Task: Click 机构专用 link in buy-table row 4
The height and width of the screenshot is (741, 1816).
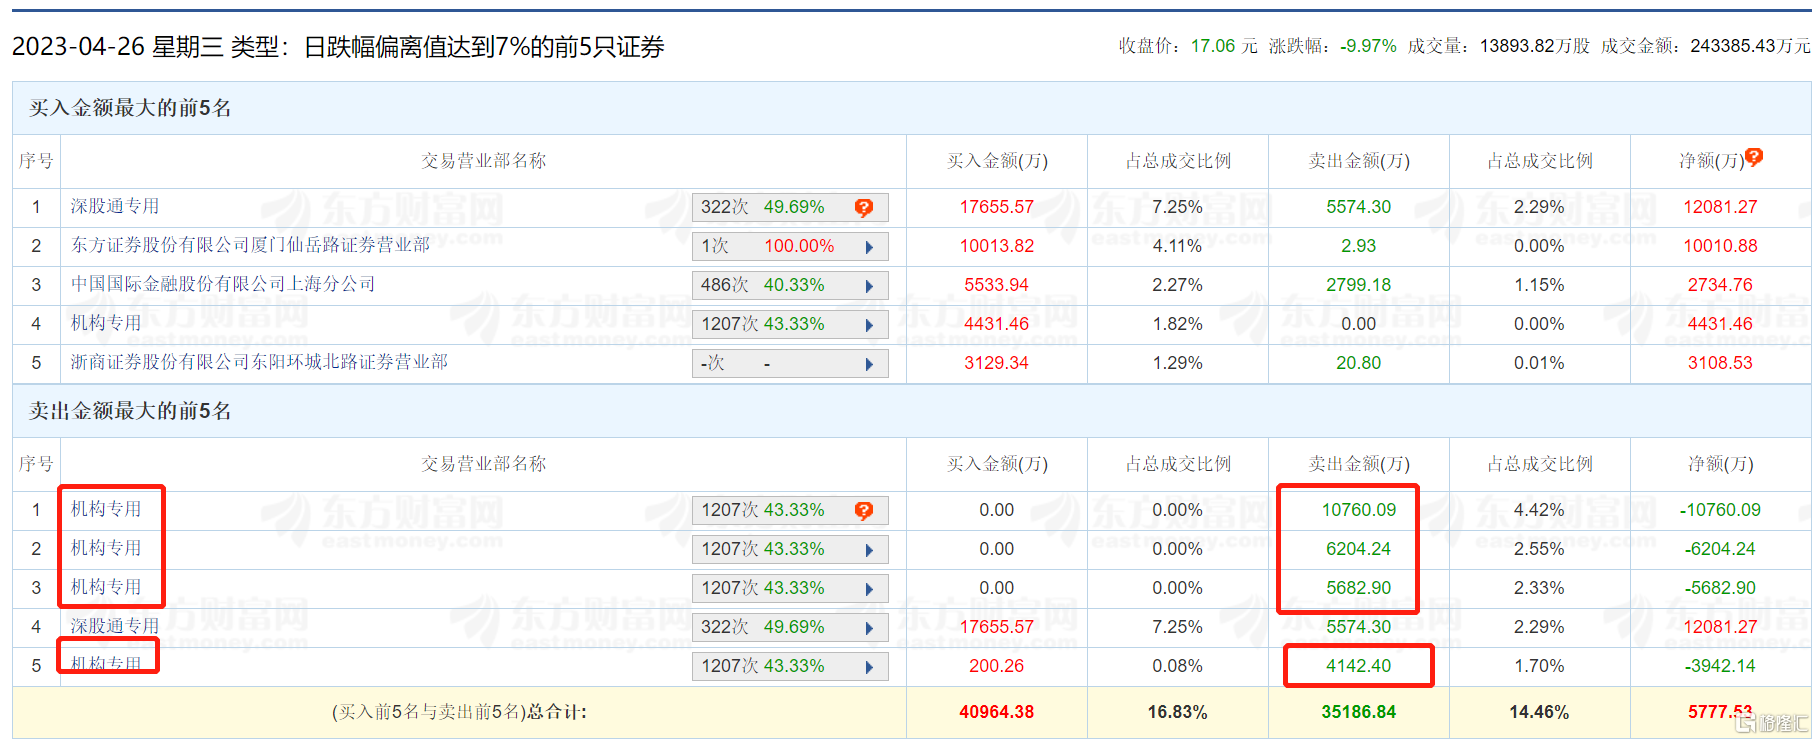Action: click(106, 323)
